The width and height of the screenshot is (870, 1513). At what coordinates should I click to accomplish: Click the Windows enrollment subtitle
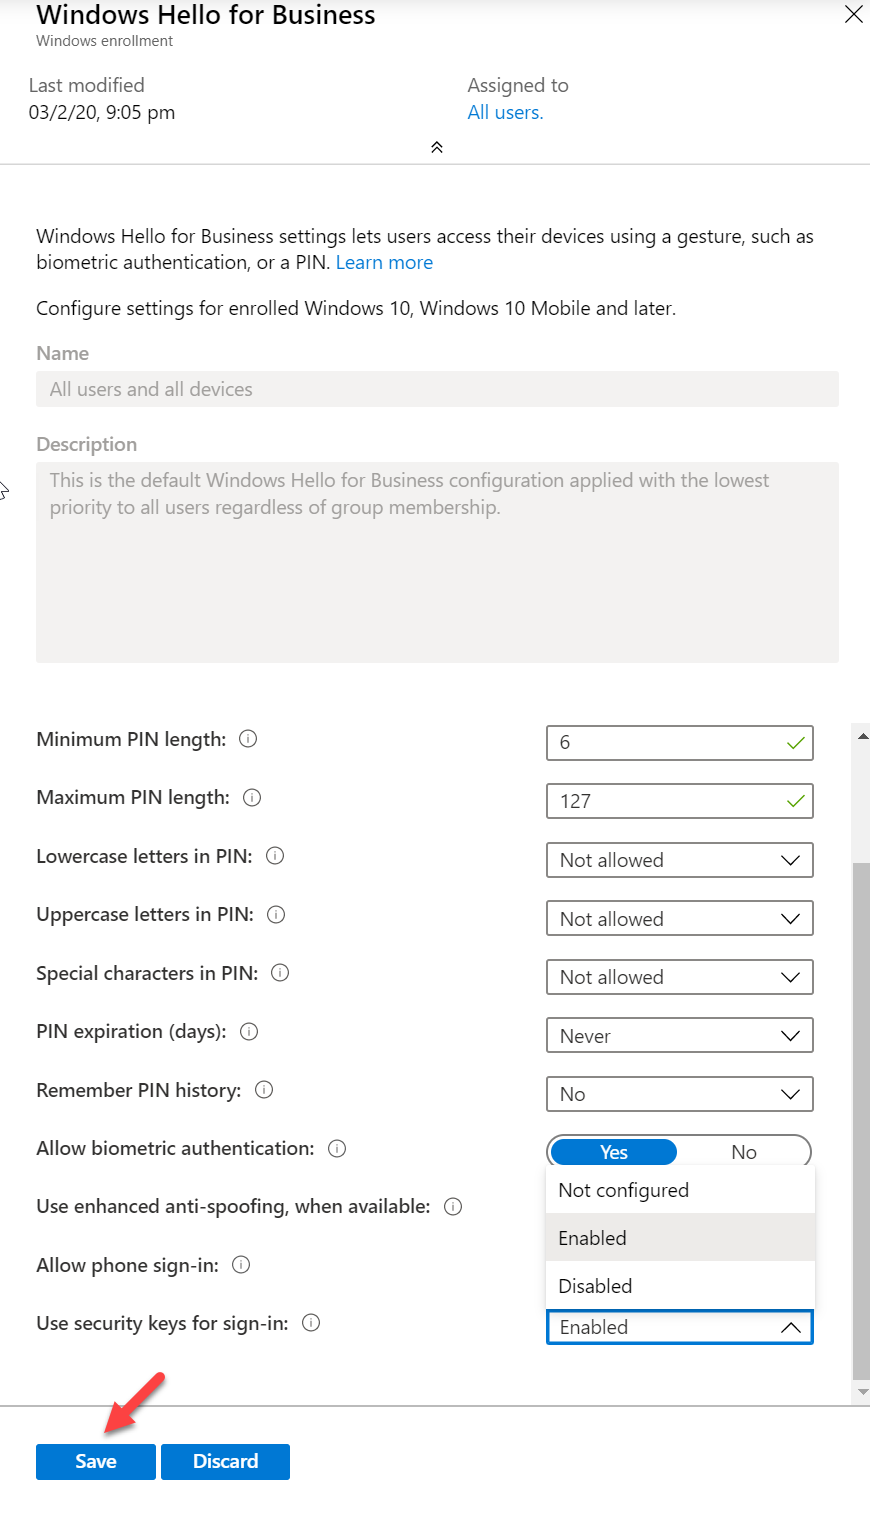pos(104,41)
